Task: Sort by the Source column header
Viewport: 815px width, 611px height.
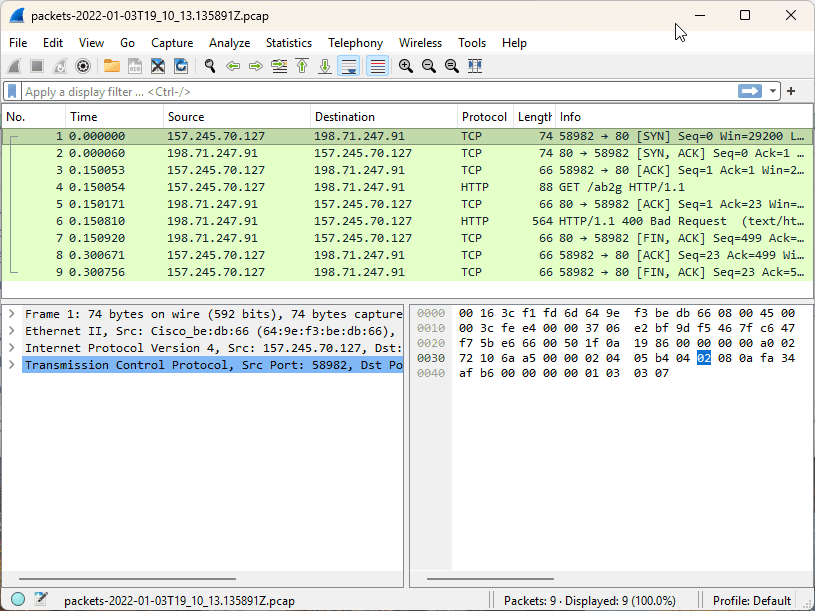Action: [x=237, y=117]
